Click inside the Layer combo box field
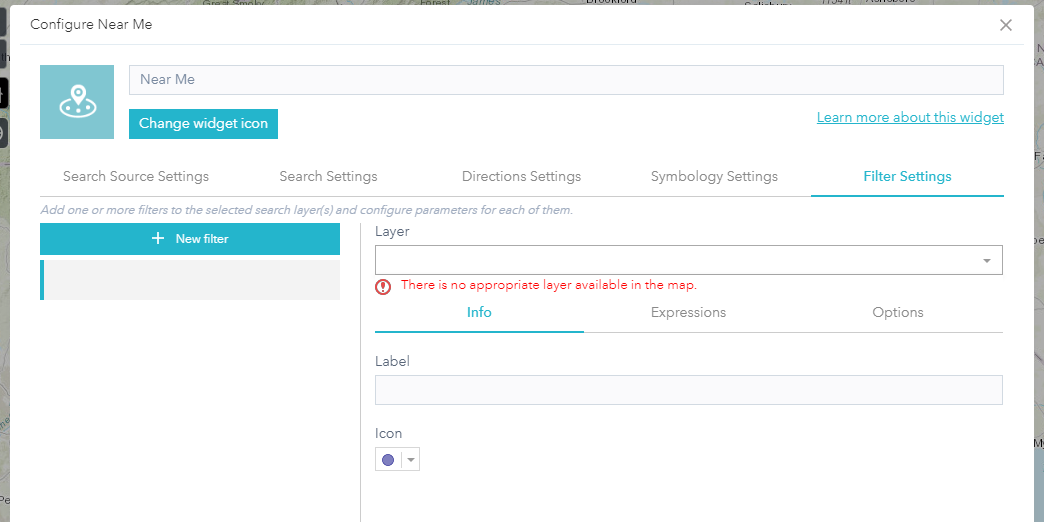1044x522 pixels. (670, 260)
